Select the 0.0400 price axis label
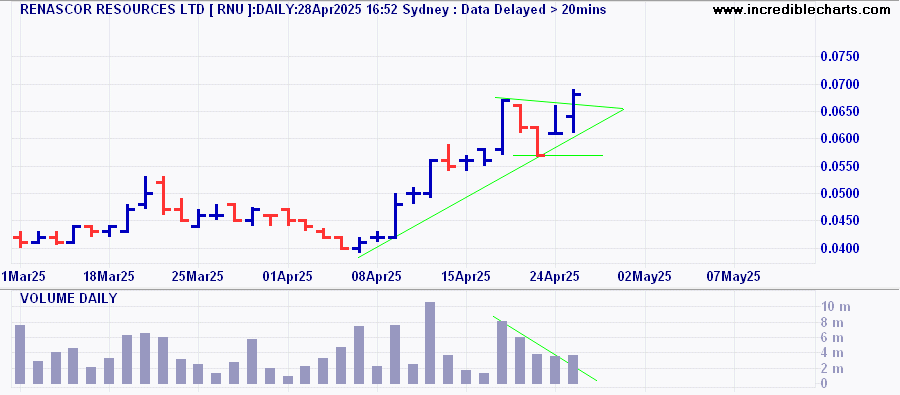This screenshot has height=395, width=900. [x=840, y=249]
